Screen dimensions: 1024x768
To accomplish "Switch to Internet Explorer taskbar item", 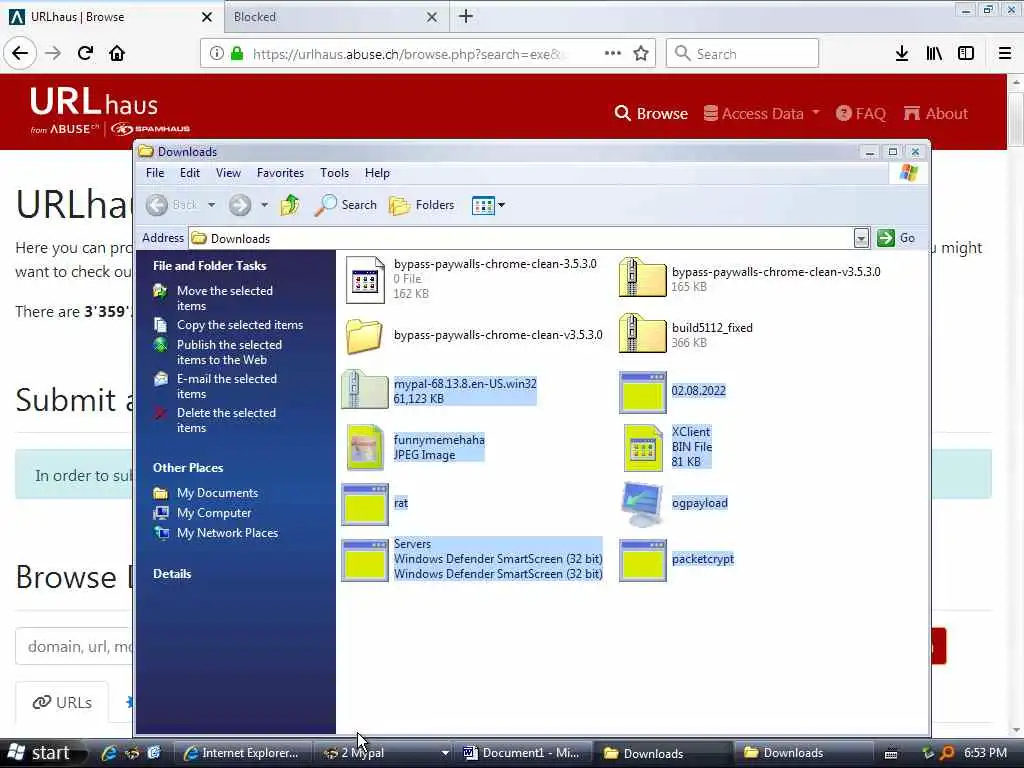I will click(x=242, y=753).
